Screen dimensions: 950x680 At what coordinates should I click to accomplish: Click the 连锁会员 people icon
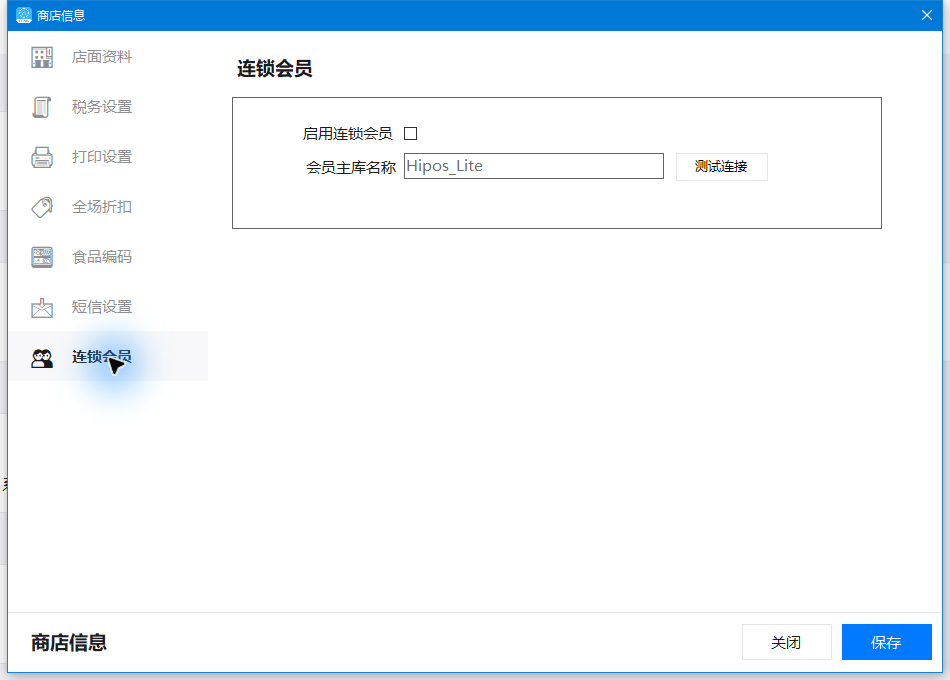(42, 358)
